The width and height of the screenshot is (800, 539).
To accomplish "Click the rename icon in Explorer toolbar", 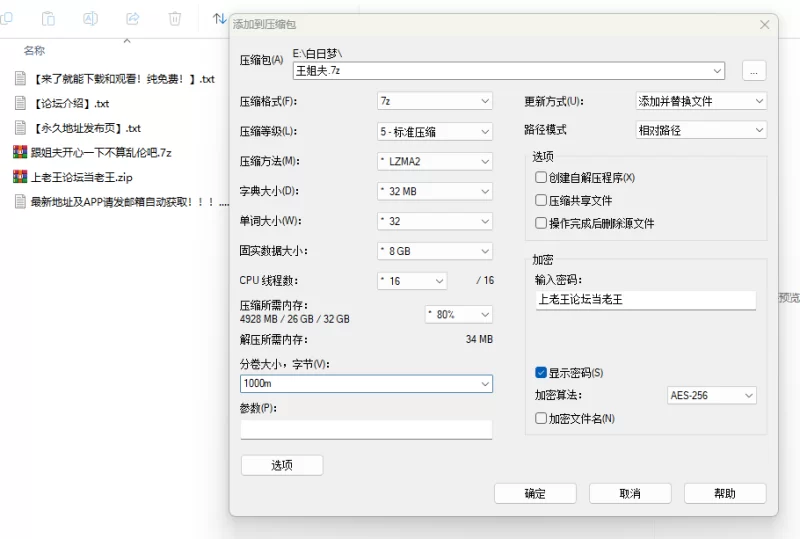I will (90, 19).
